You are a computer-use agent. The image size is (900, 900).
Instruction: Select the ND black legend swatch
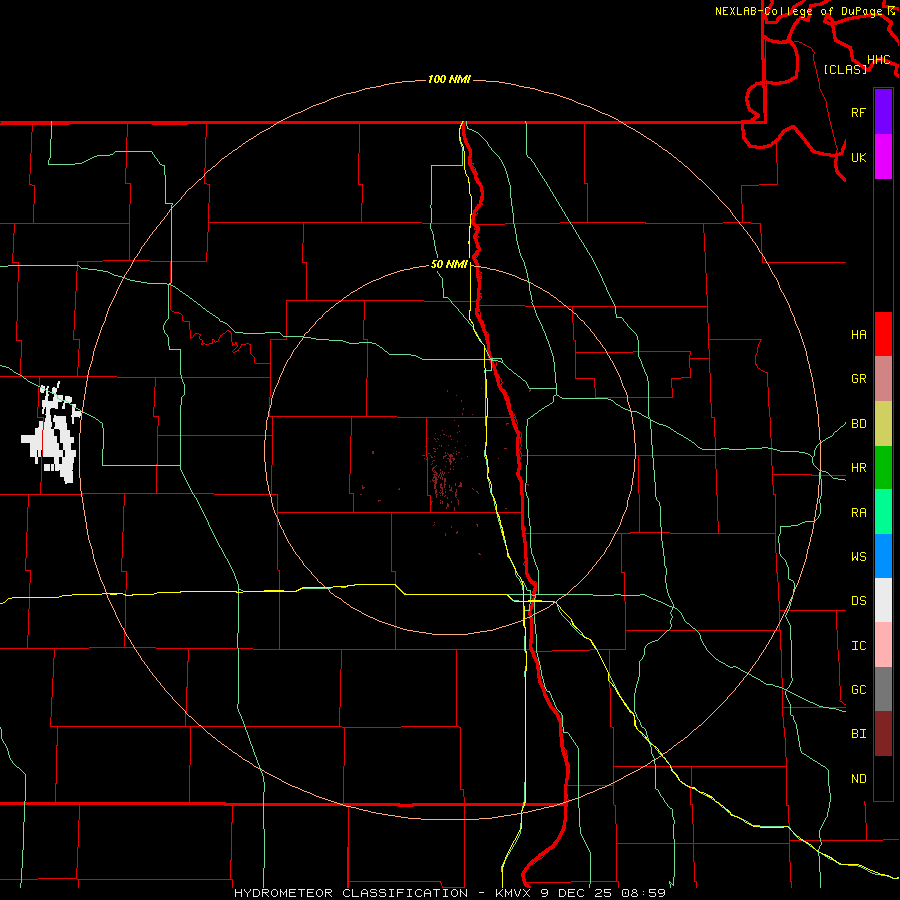click(883, 778)
